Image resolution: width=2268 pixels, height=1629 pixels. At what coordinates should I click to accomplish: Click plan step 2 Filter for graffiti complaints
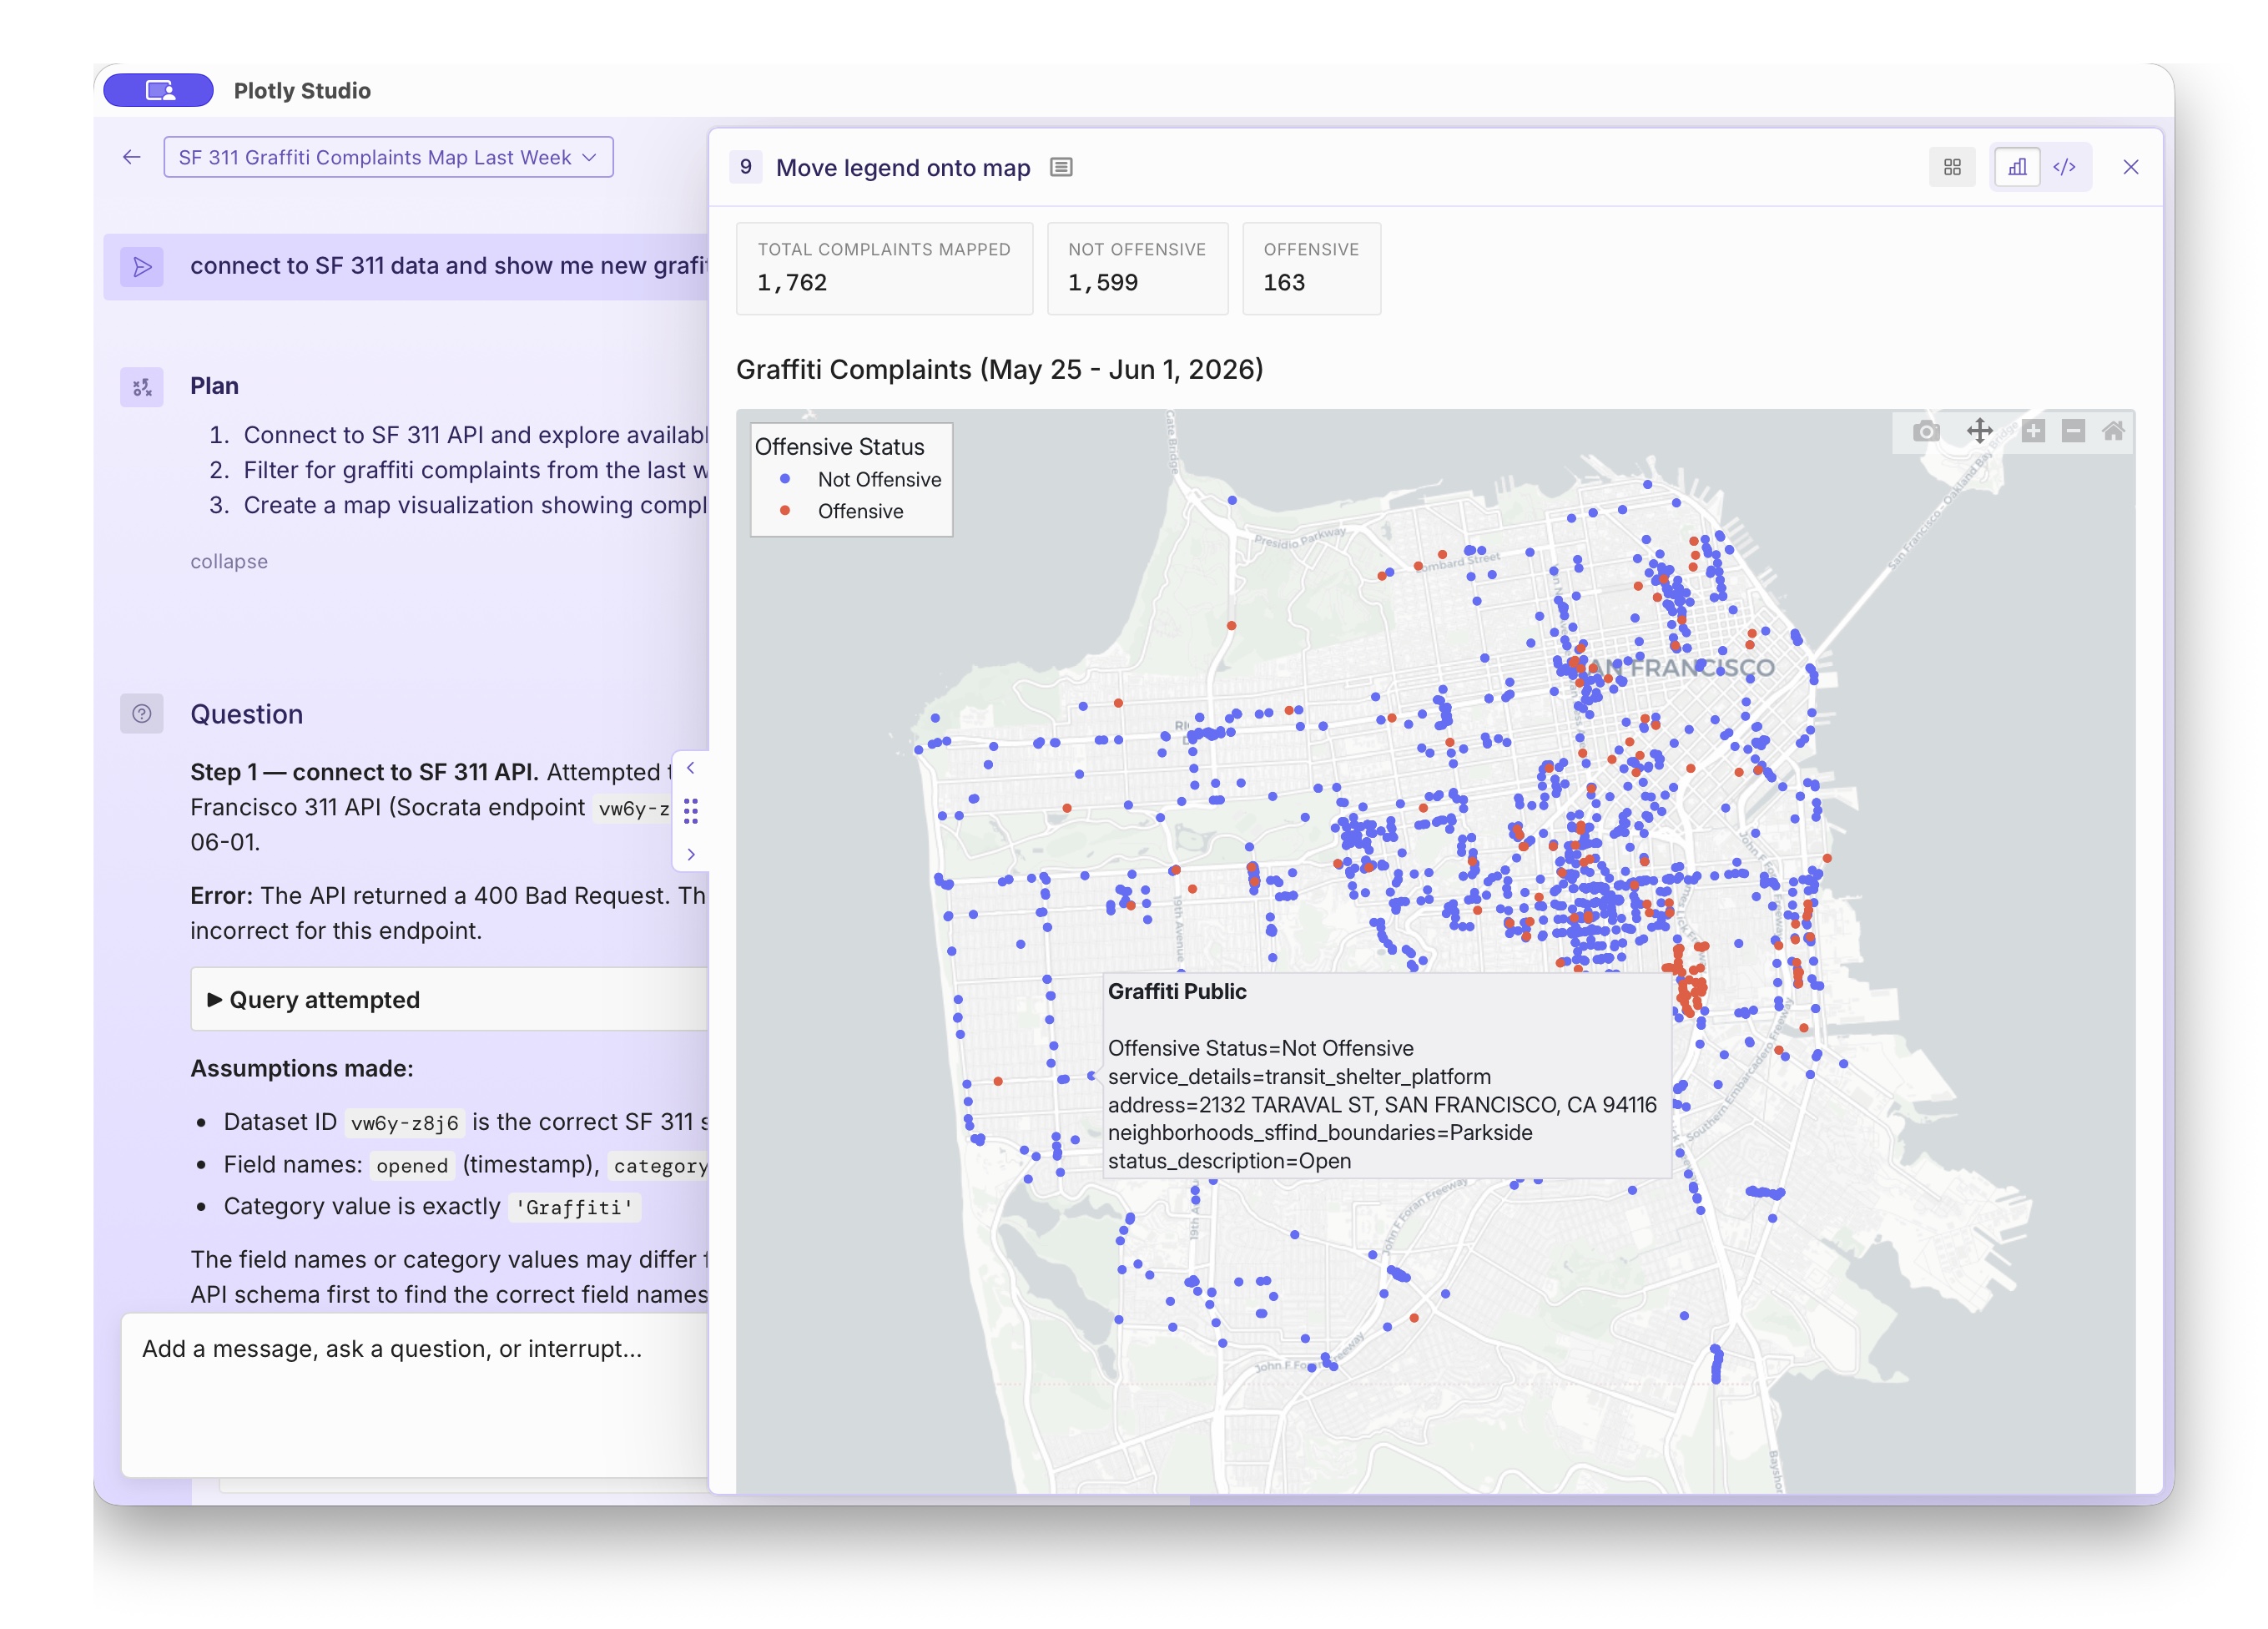[475, 470]
